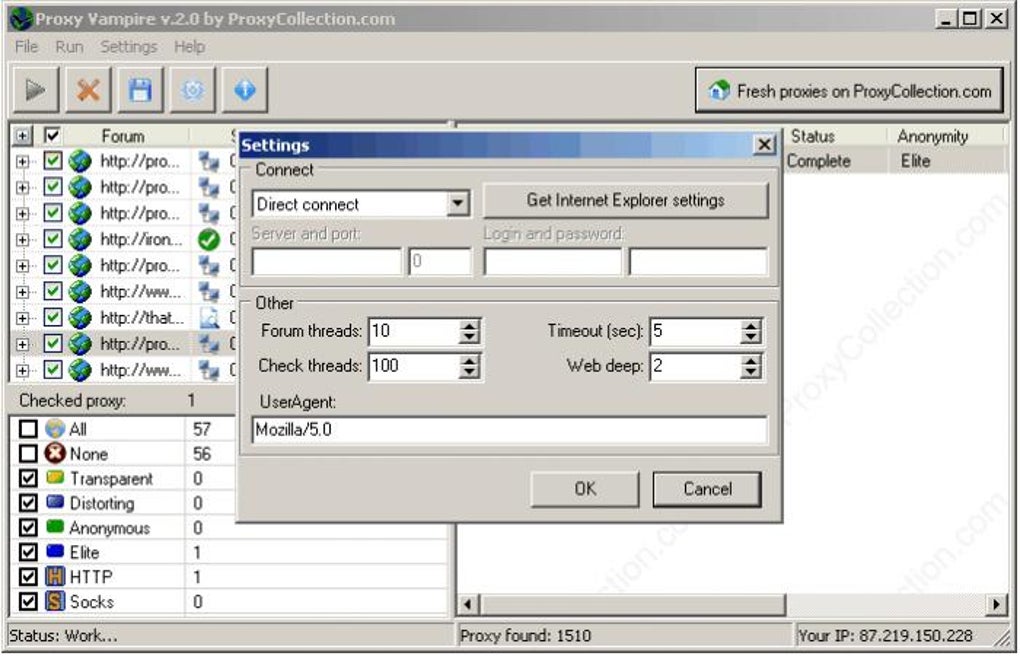Click the green checkmark status icon on http://iron row
This screenshot has width=1020, height=656.
click(x=209, y=239)
